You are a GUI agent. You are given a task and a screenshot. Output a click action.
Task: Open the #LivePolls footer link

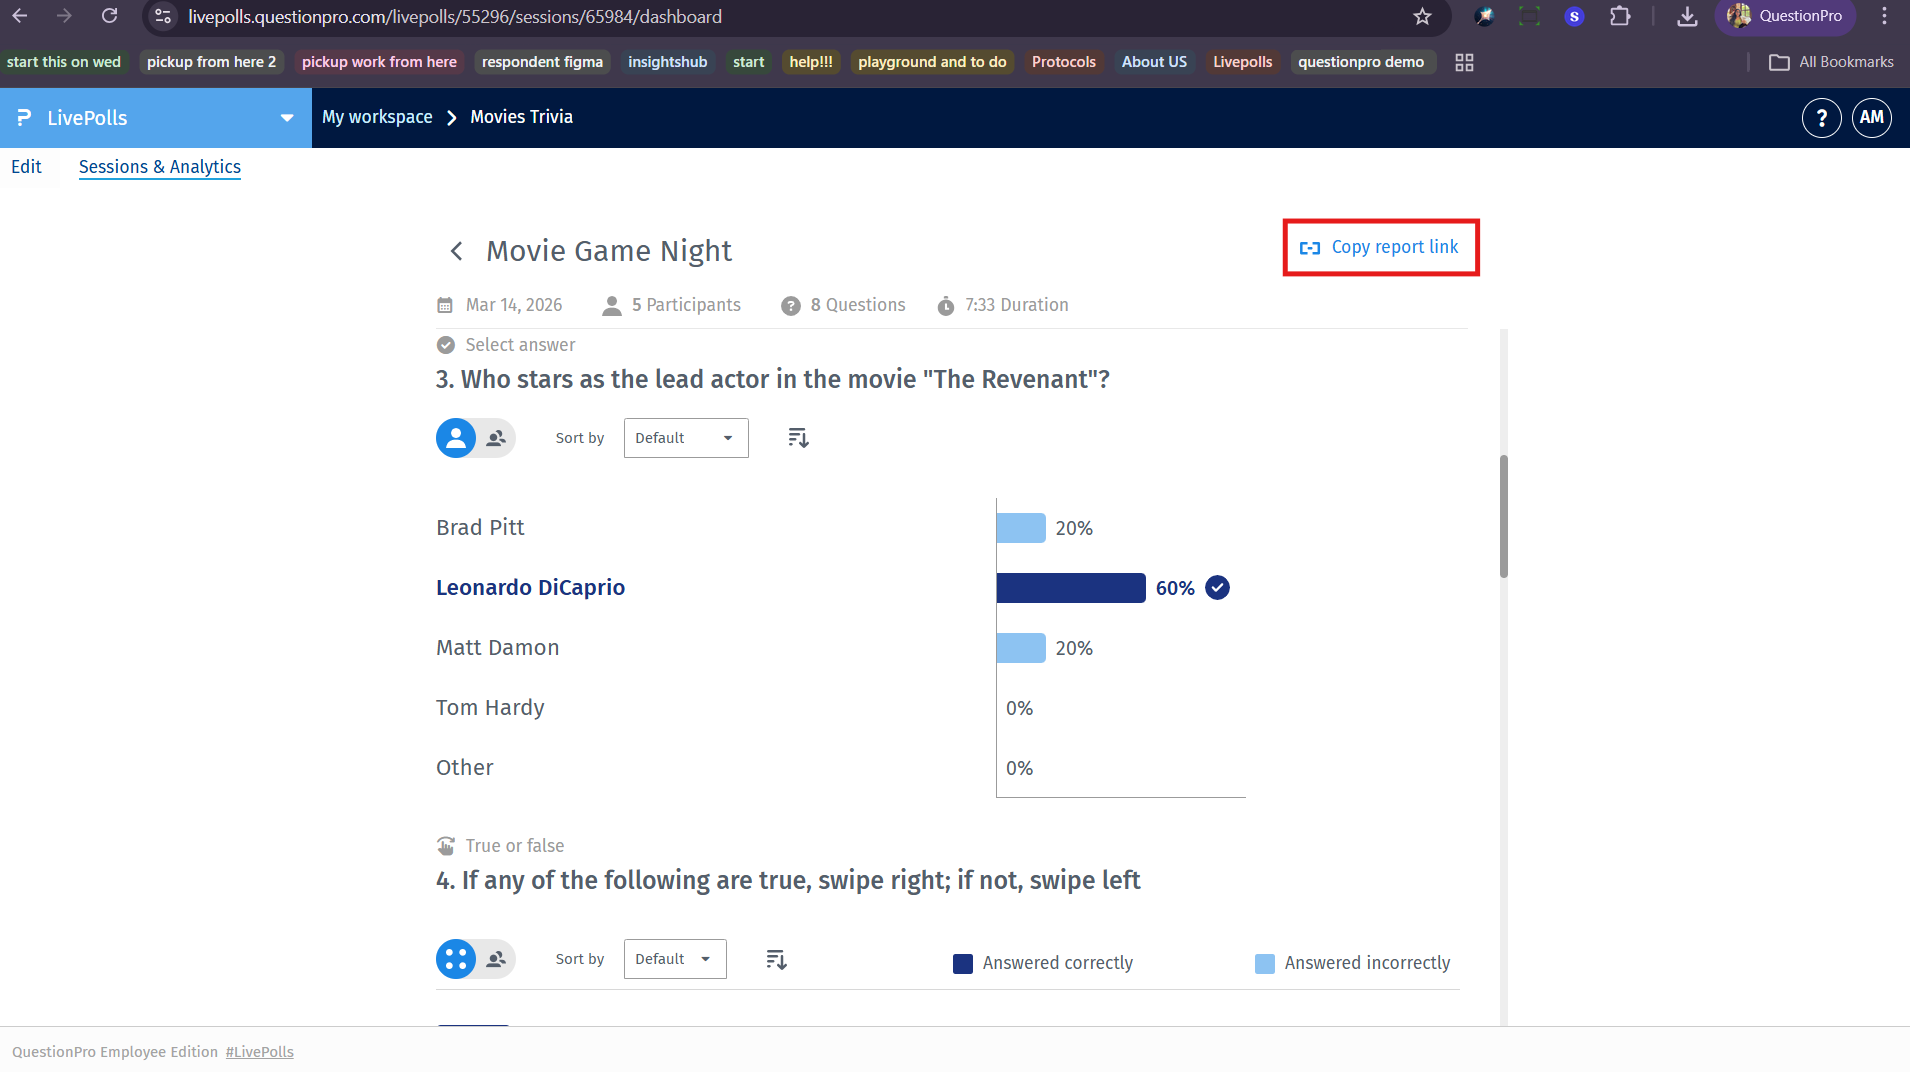tap(259, 1051)
